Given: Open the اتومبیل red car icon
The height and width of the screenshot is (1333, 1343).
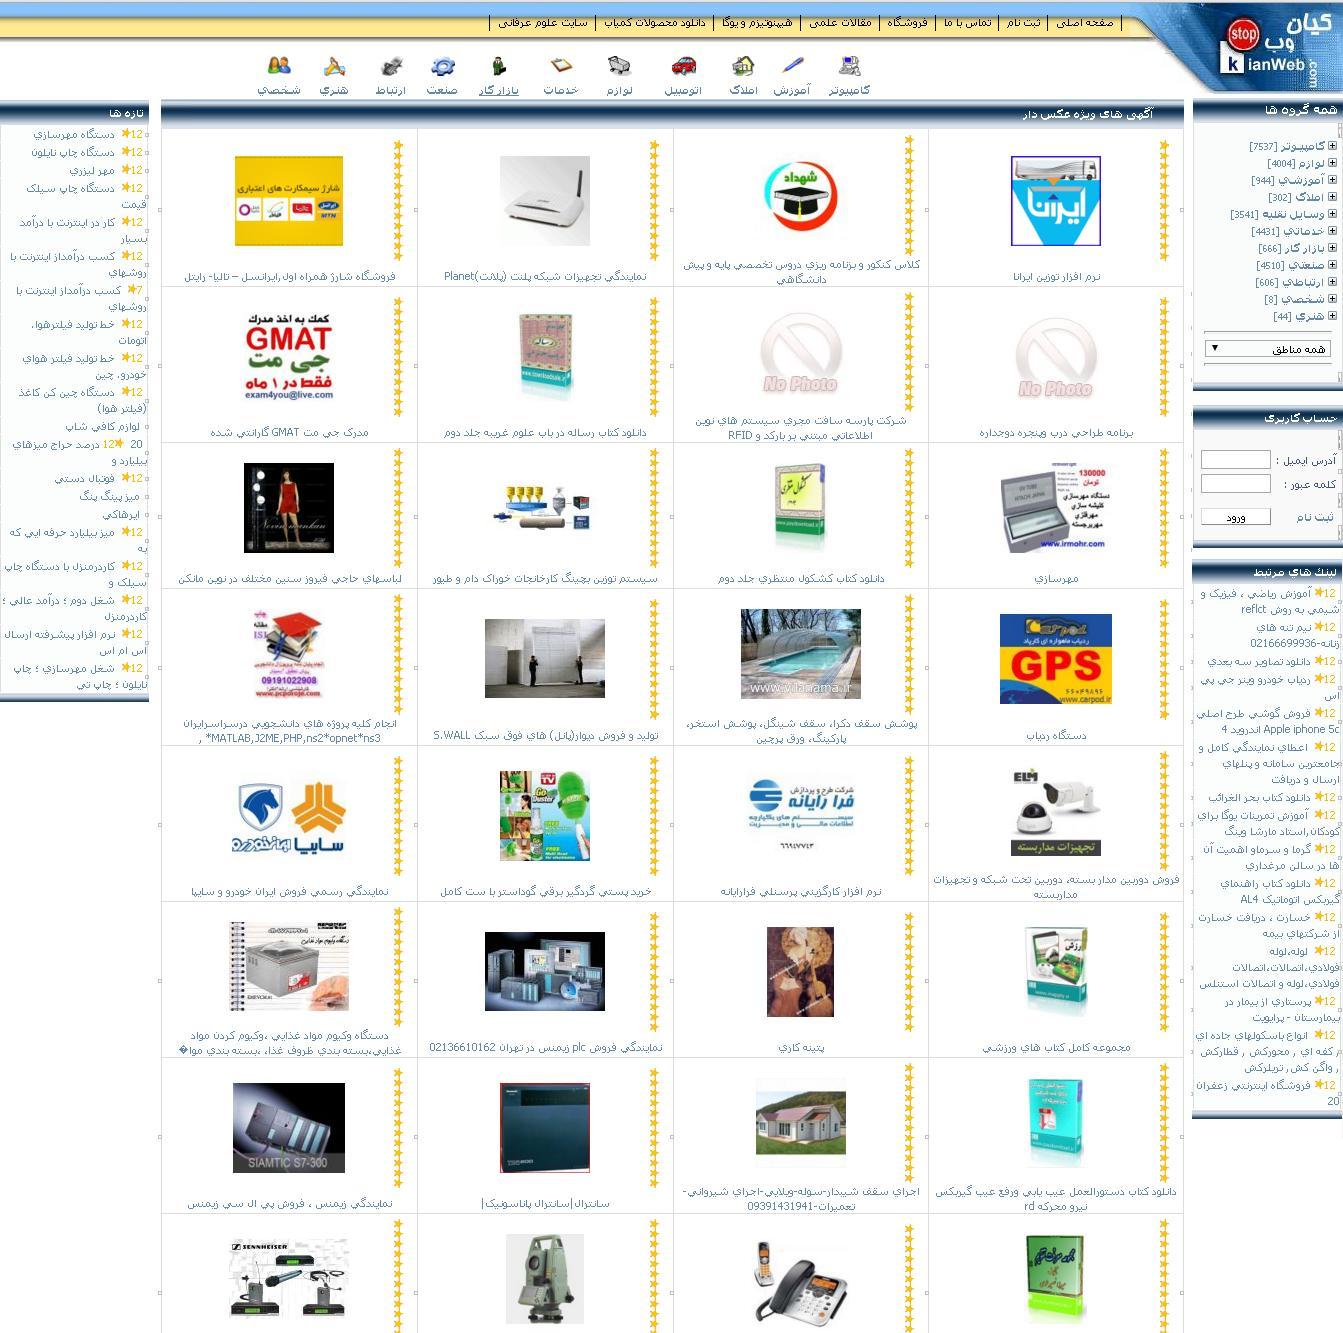Looking at the screenshot, I should 684,66.
